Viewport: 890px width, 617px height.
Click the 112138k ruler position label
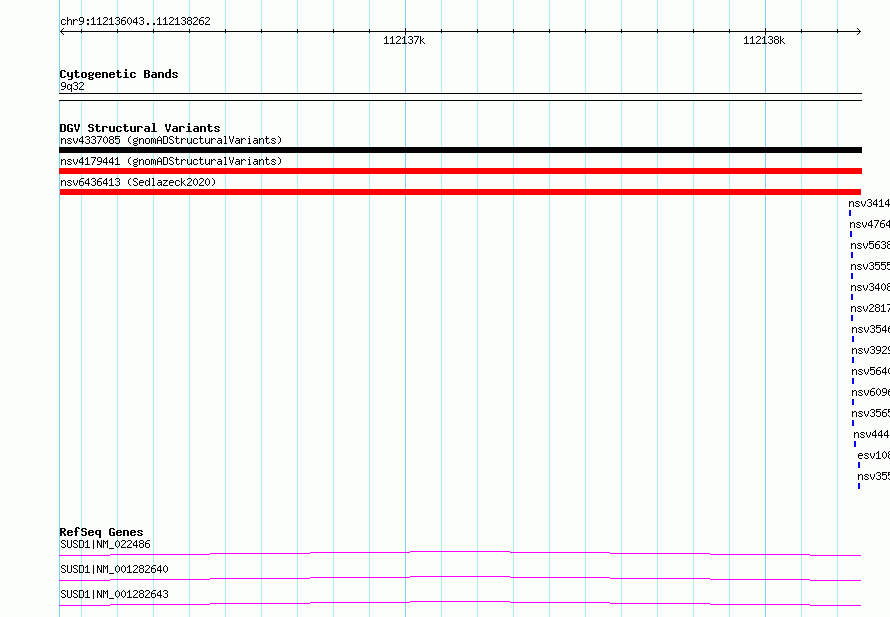[x=764, y=40]
